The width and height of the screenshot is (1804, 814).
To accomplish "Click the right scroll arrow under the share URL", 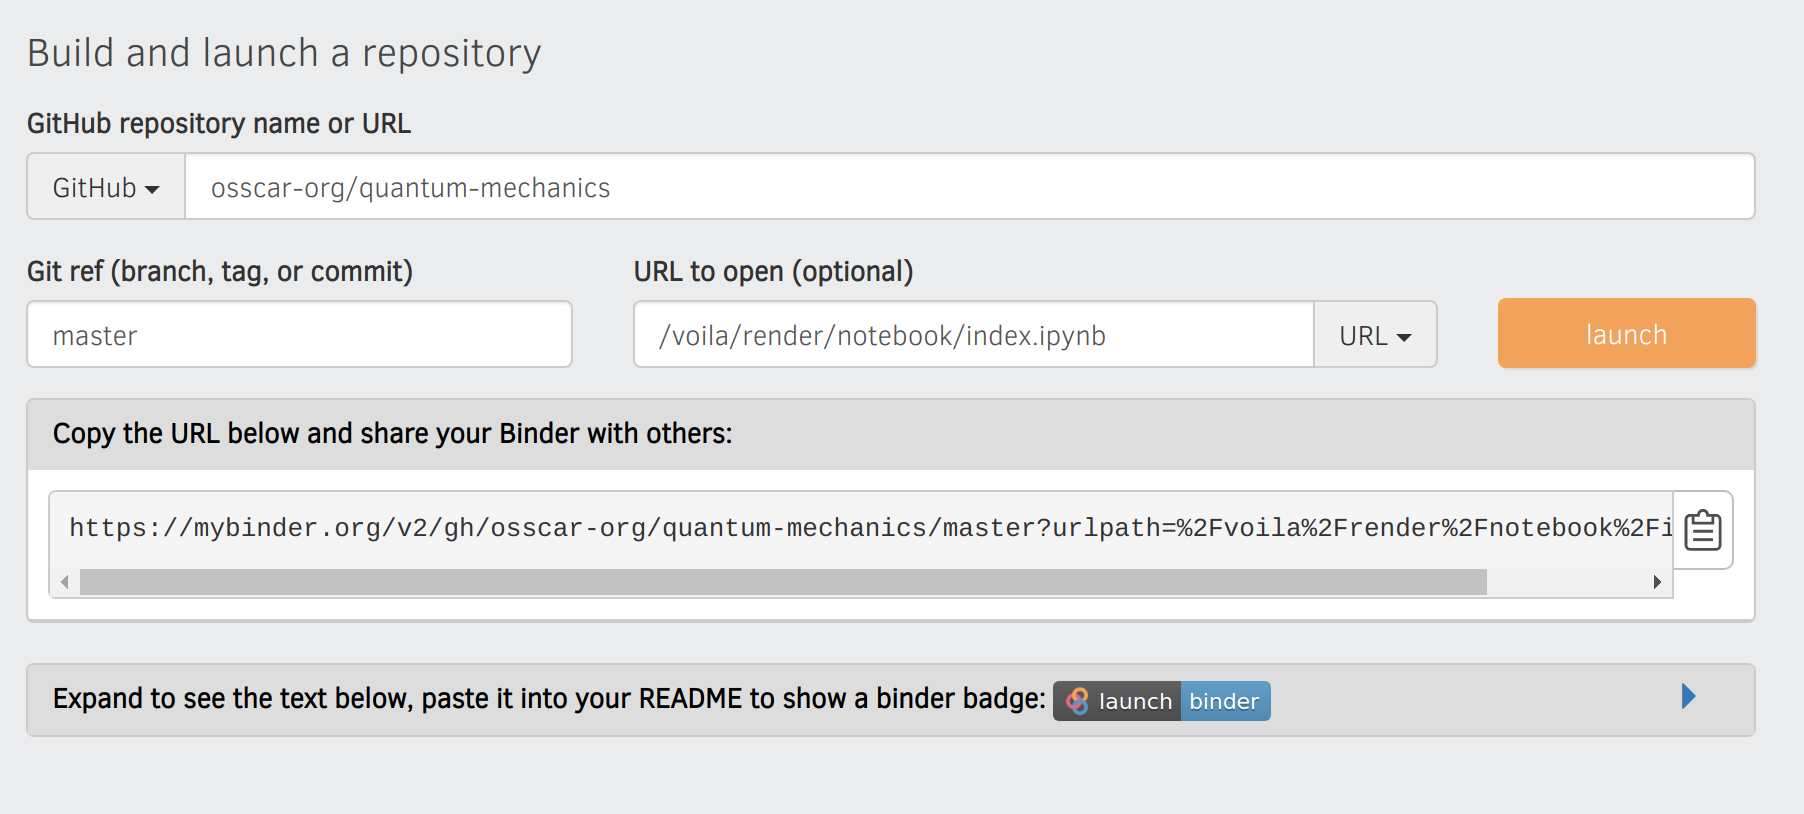I will (1657, 582).
